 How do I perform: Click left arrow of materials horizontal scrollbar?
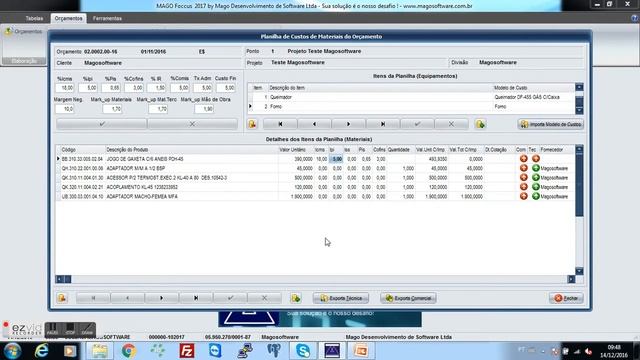[x=60, y=279]
